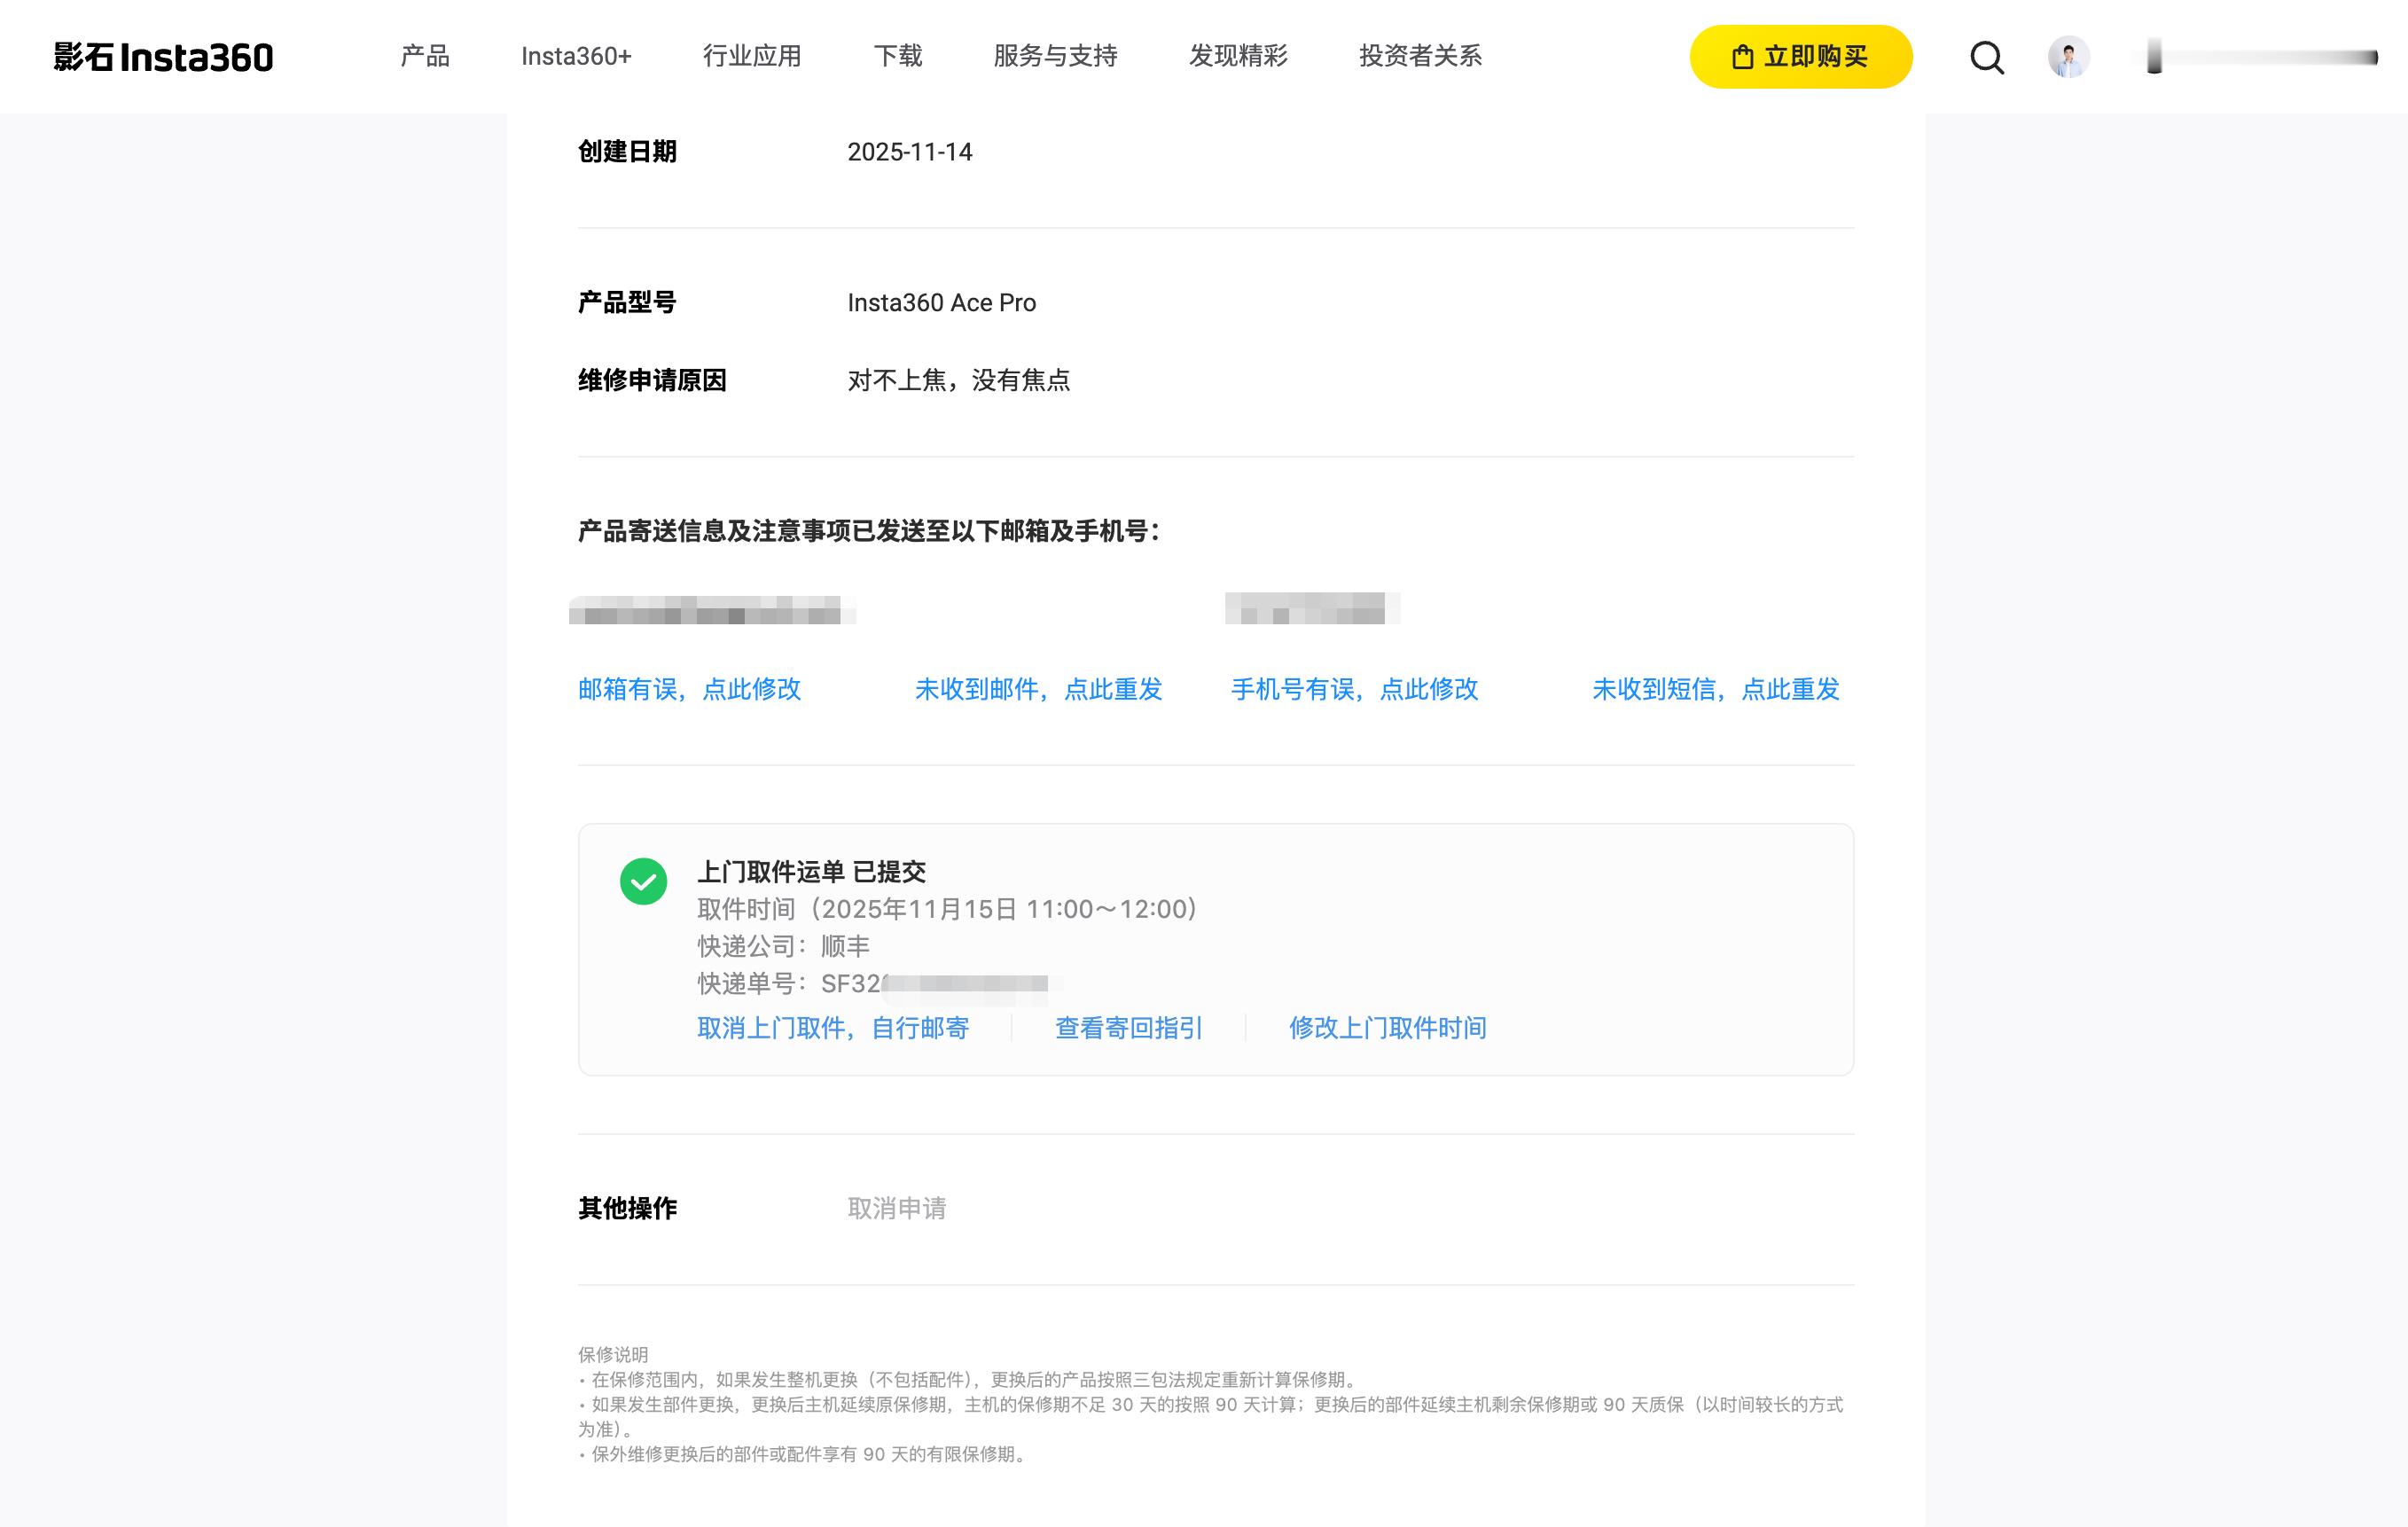Screen dimensions: 2408x1527
Task: Open 服务与支持 navigation menu
Action: 1055,56
